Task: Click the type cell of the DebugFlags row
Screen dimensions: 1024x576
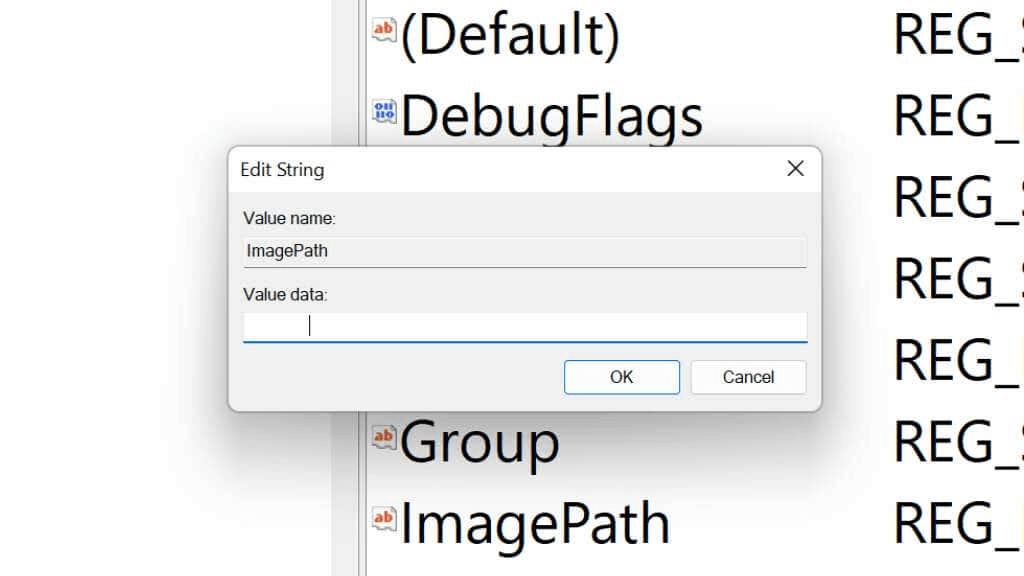Action: tap(957, 117)
